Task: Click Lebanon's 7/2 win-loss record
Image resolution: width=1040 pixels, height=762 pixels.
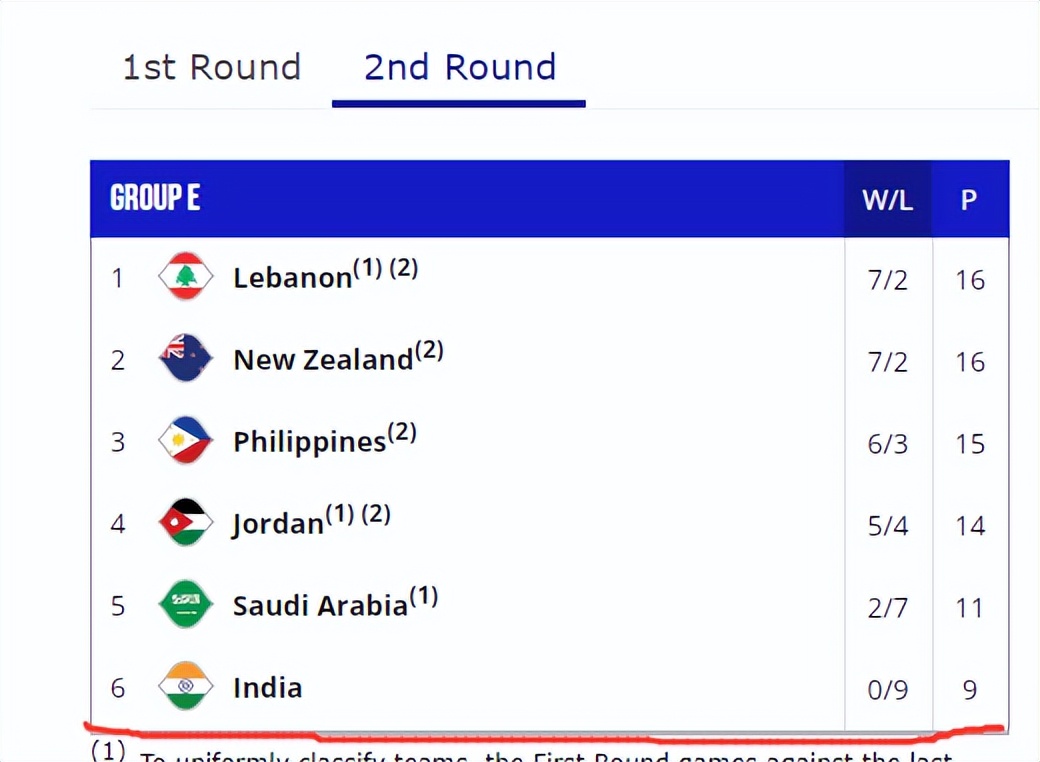Action: tap(887, 280)
